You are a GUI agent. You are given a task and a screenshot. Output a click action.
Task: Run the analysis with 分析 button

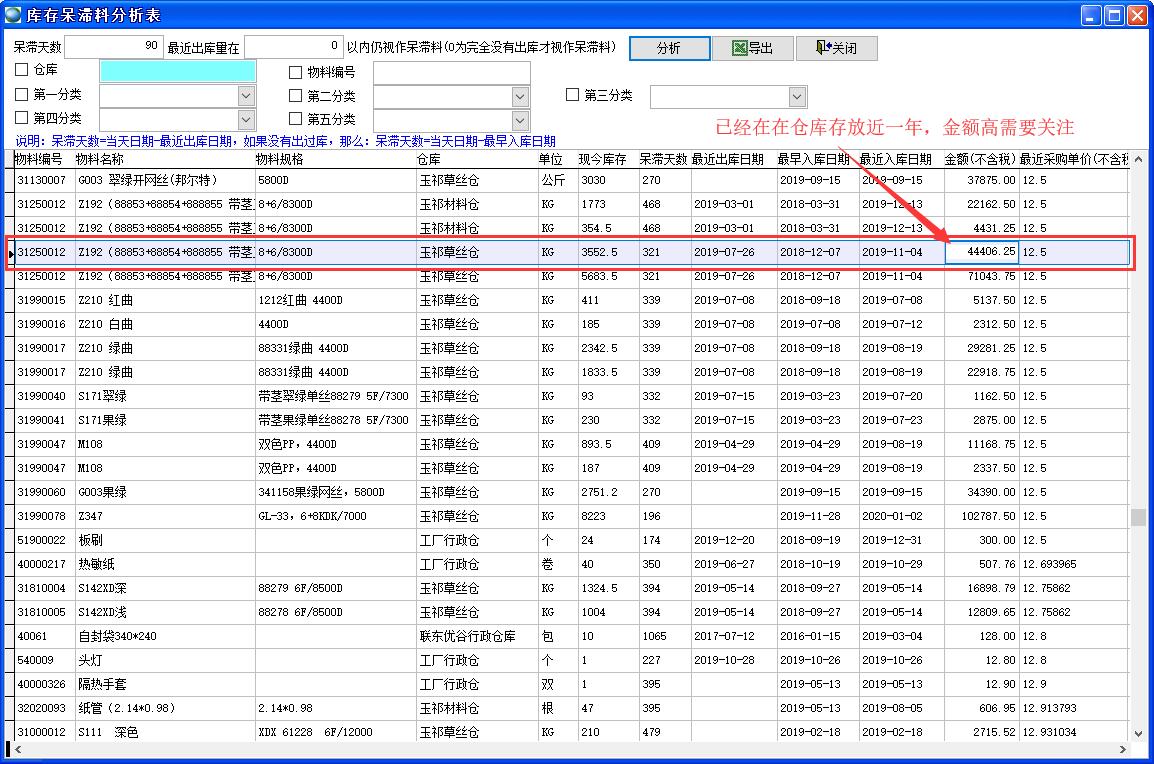[x=669, y=48]
